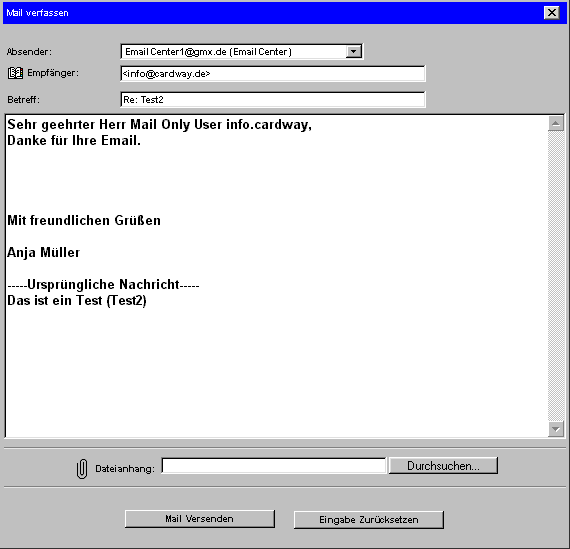Click the Dateianhang file path field

(273, 466)
